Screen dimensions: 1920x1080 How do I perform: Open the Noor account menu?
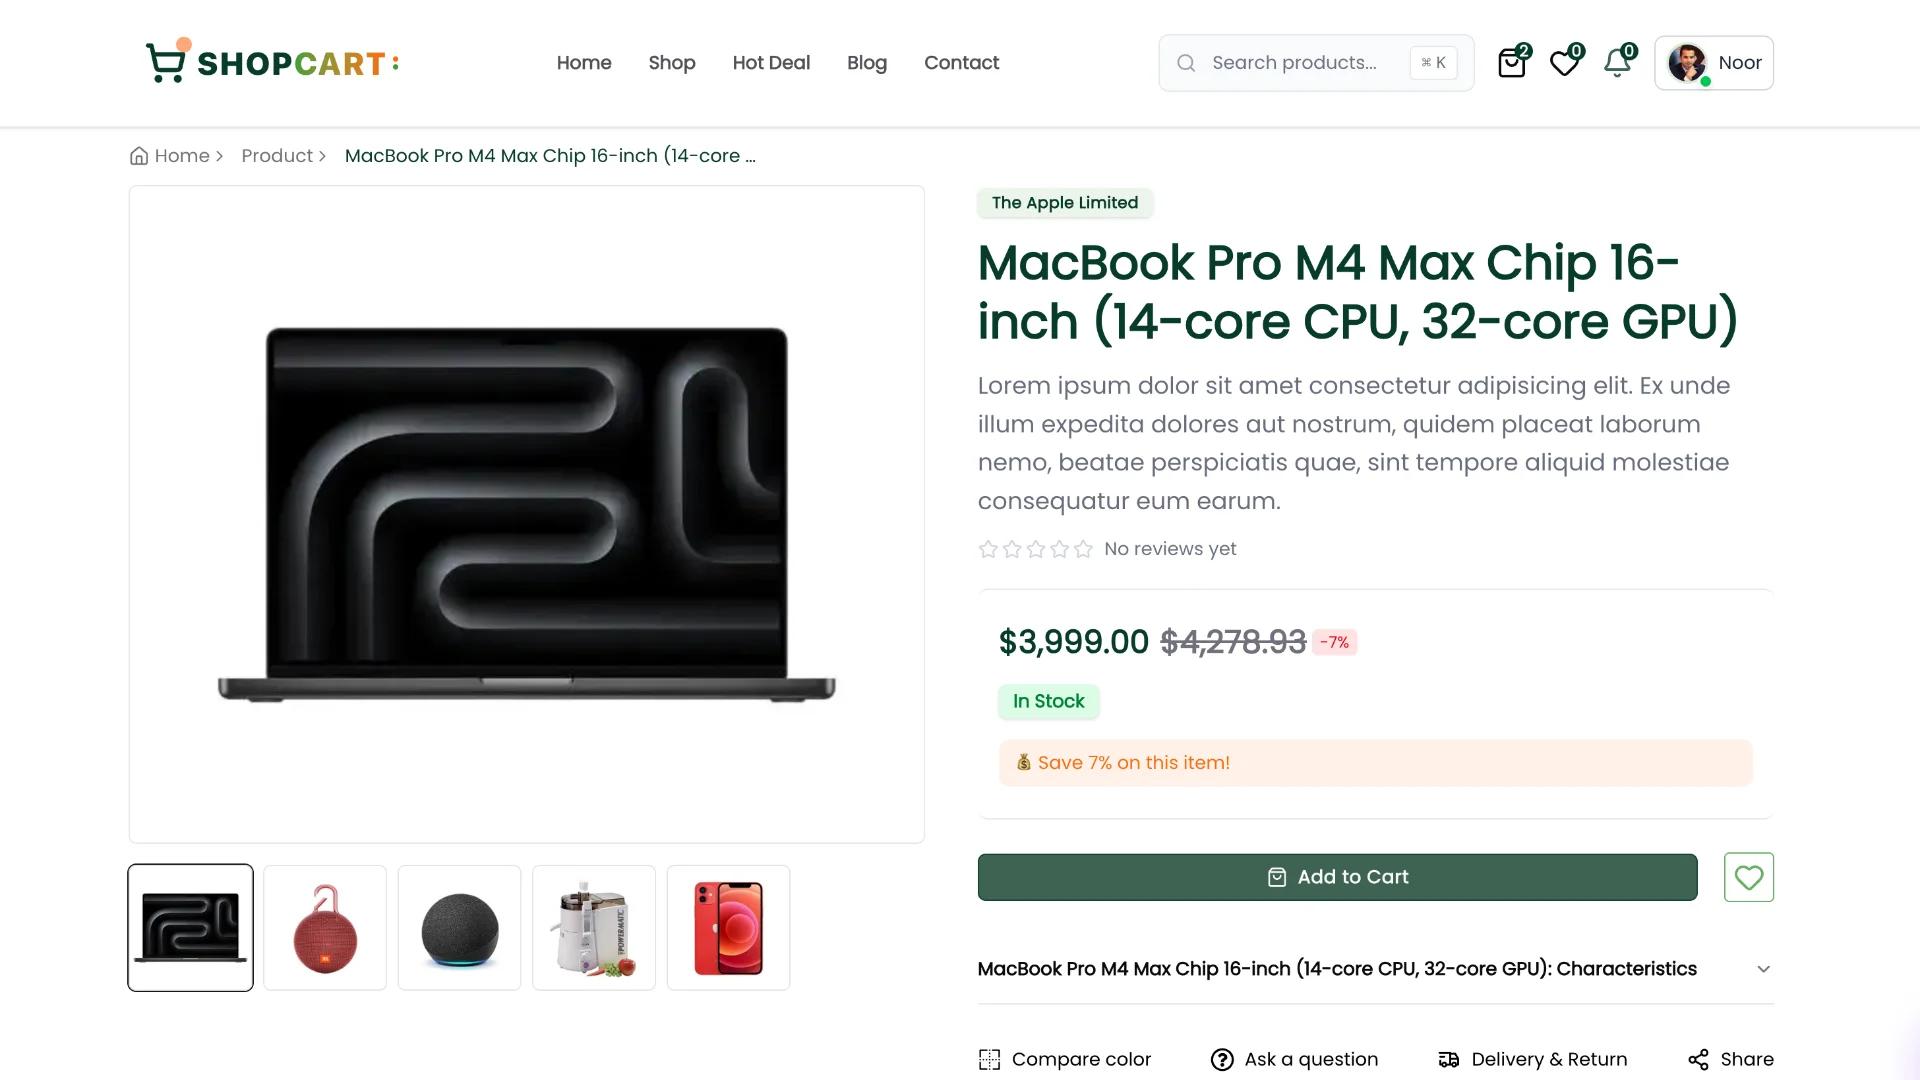point(1713,62)
